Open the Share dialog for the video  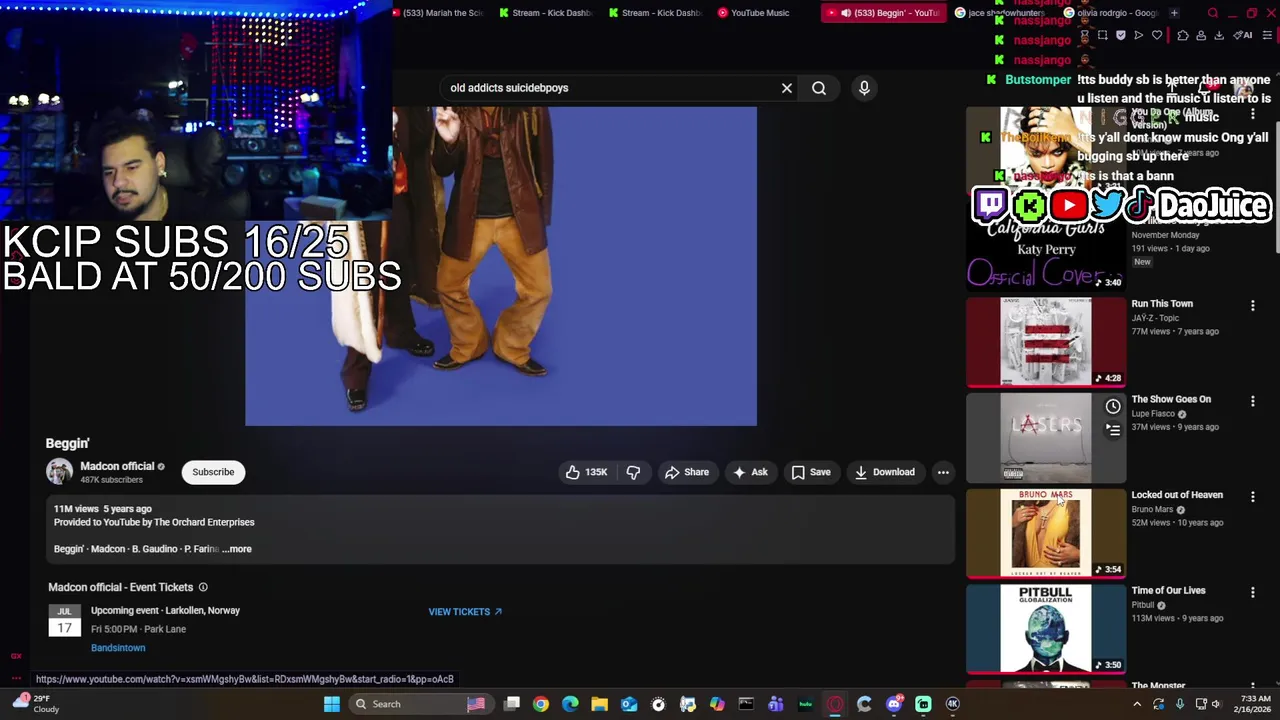(687, 472)
